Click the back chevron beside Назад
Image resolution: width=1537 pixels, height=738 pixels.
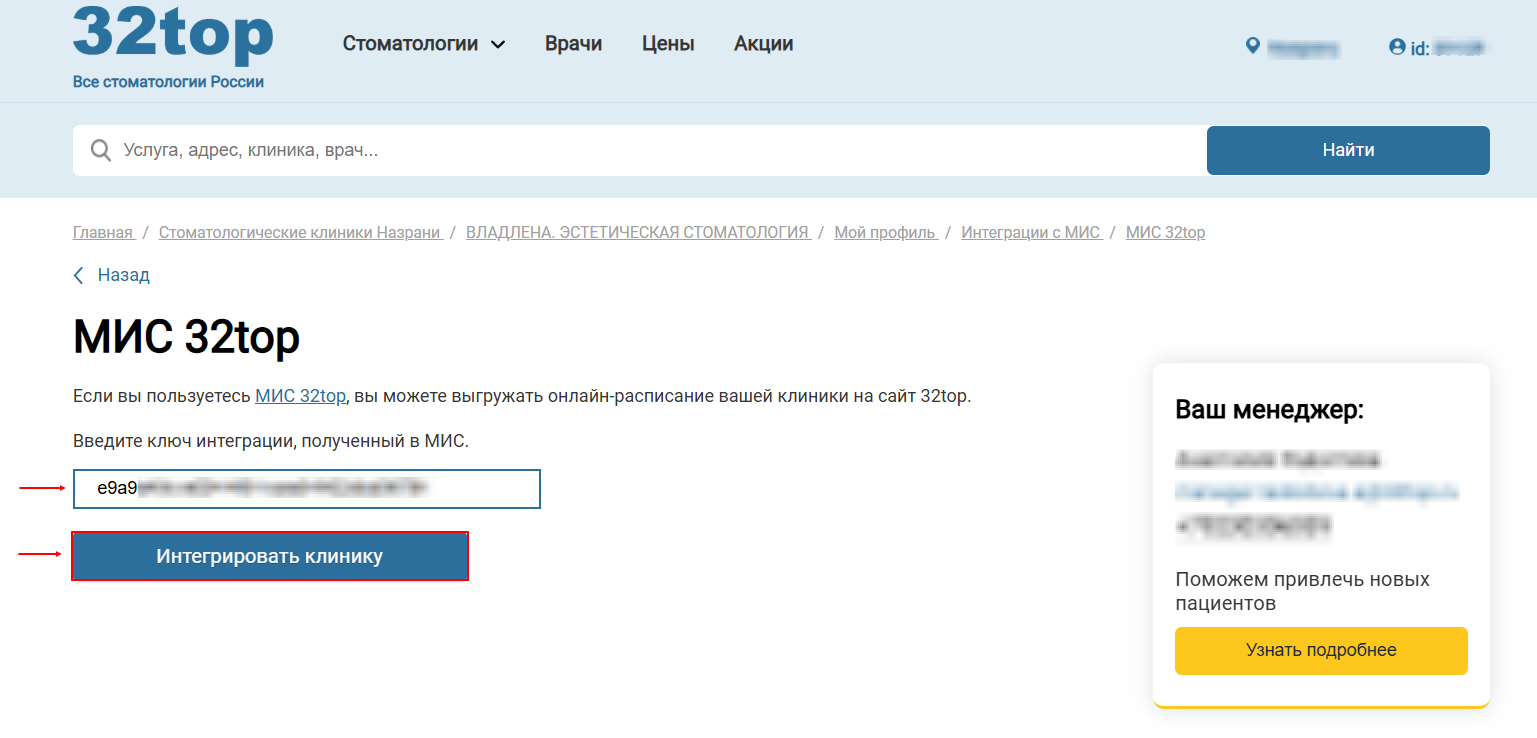(x=79, y=275)
